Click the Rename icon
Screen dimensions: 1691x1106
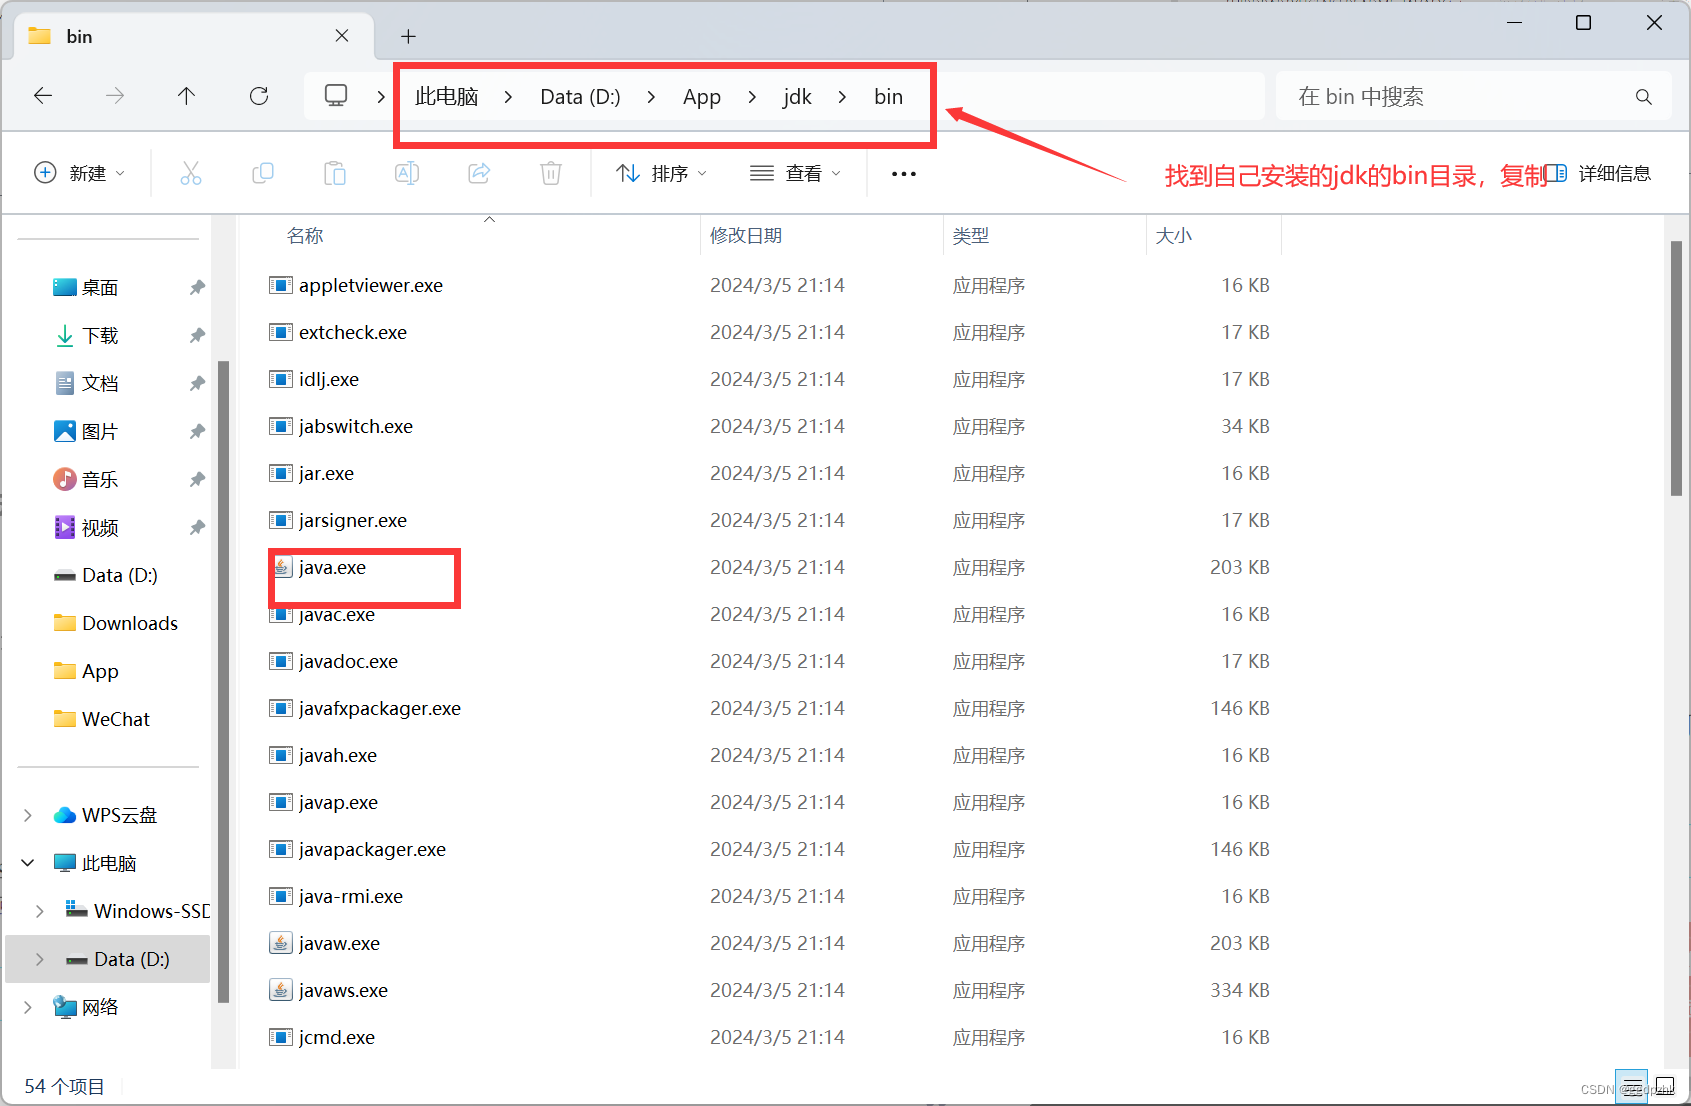[x=407, y=174]
